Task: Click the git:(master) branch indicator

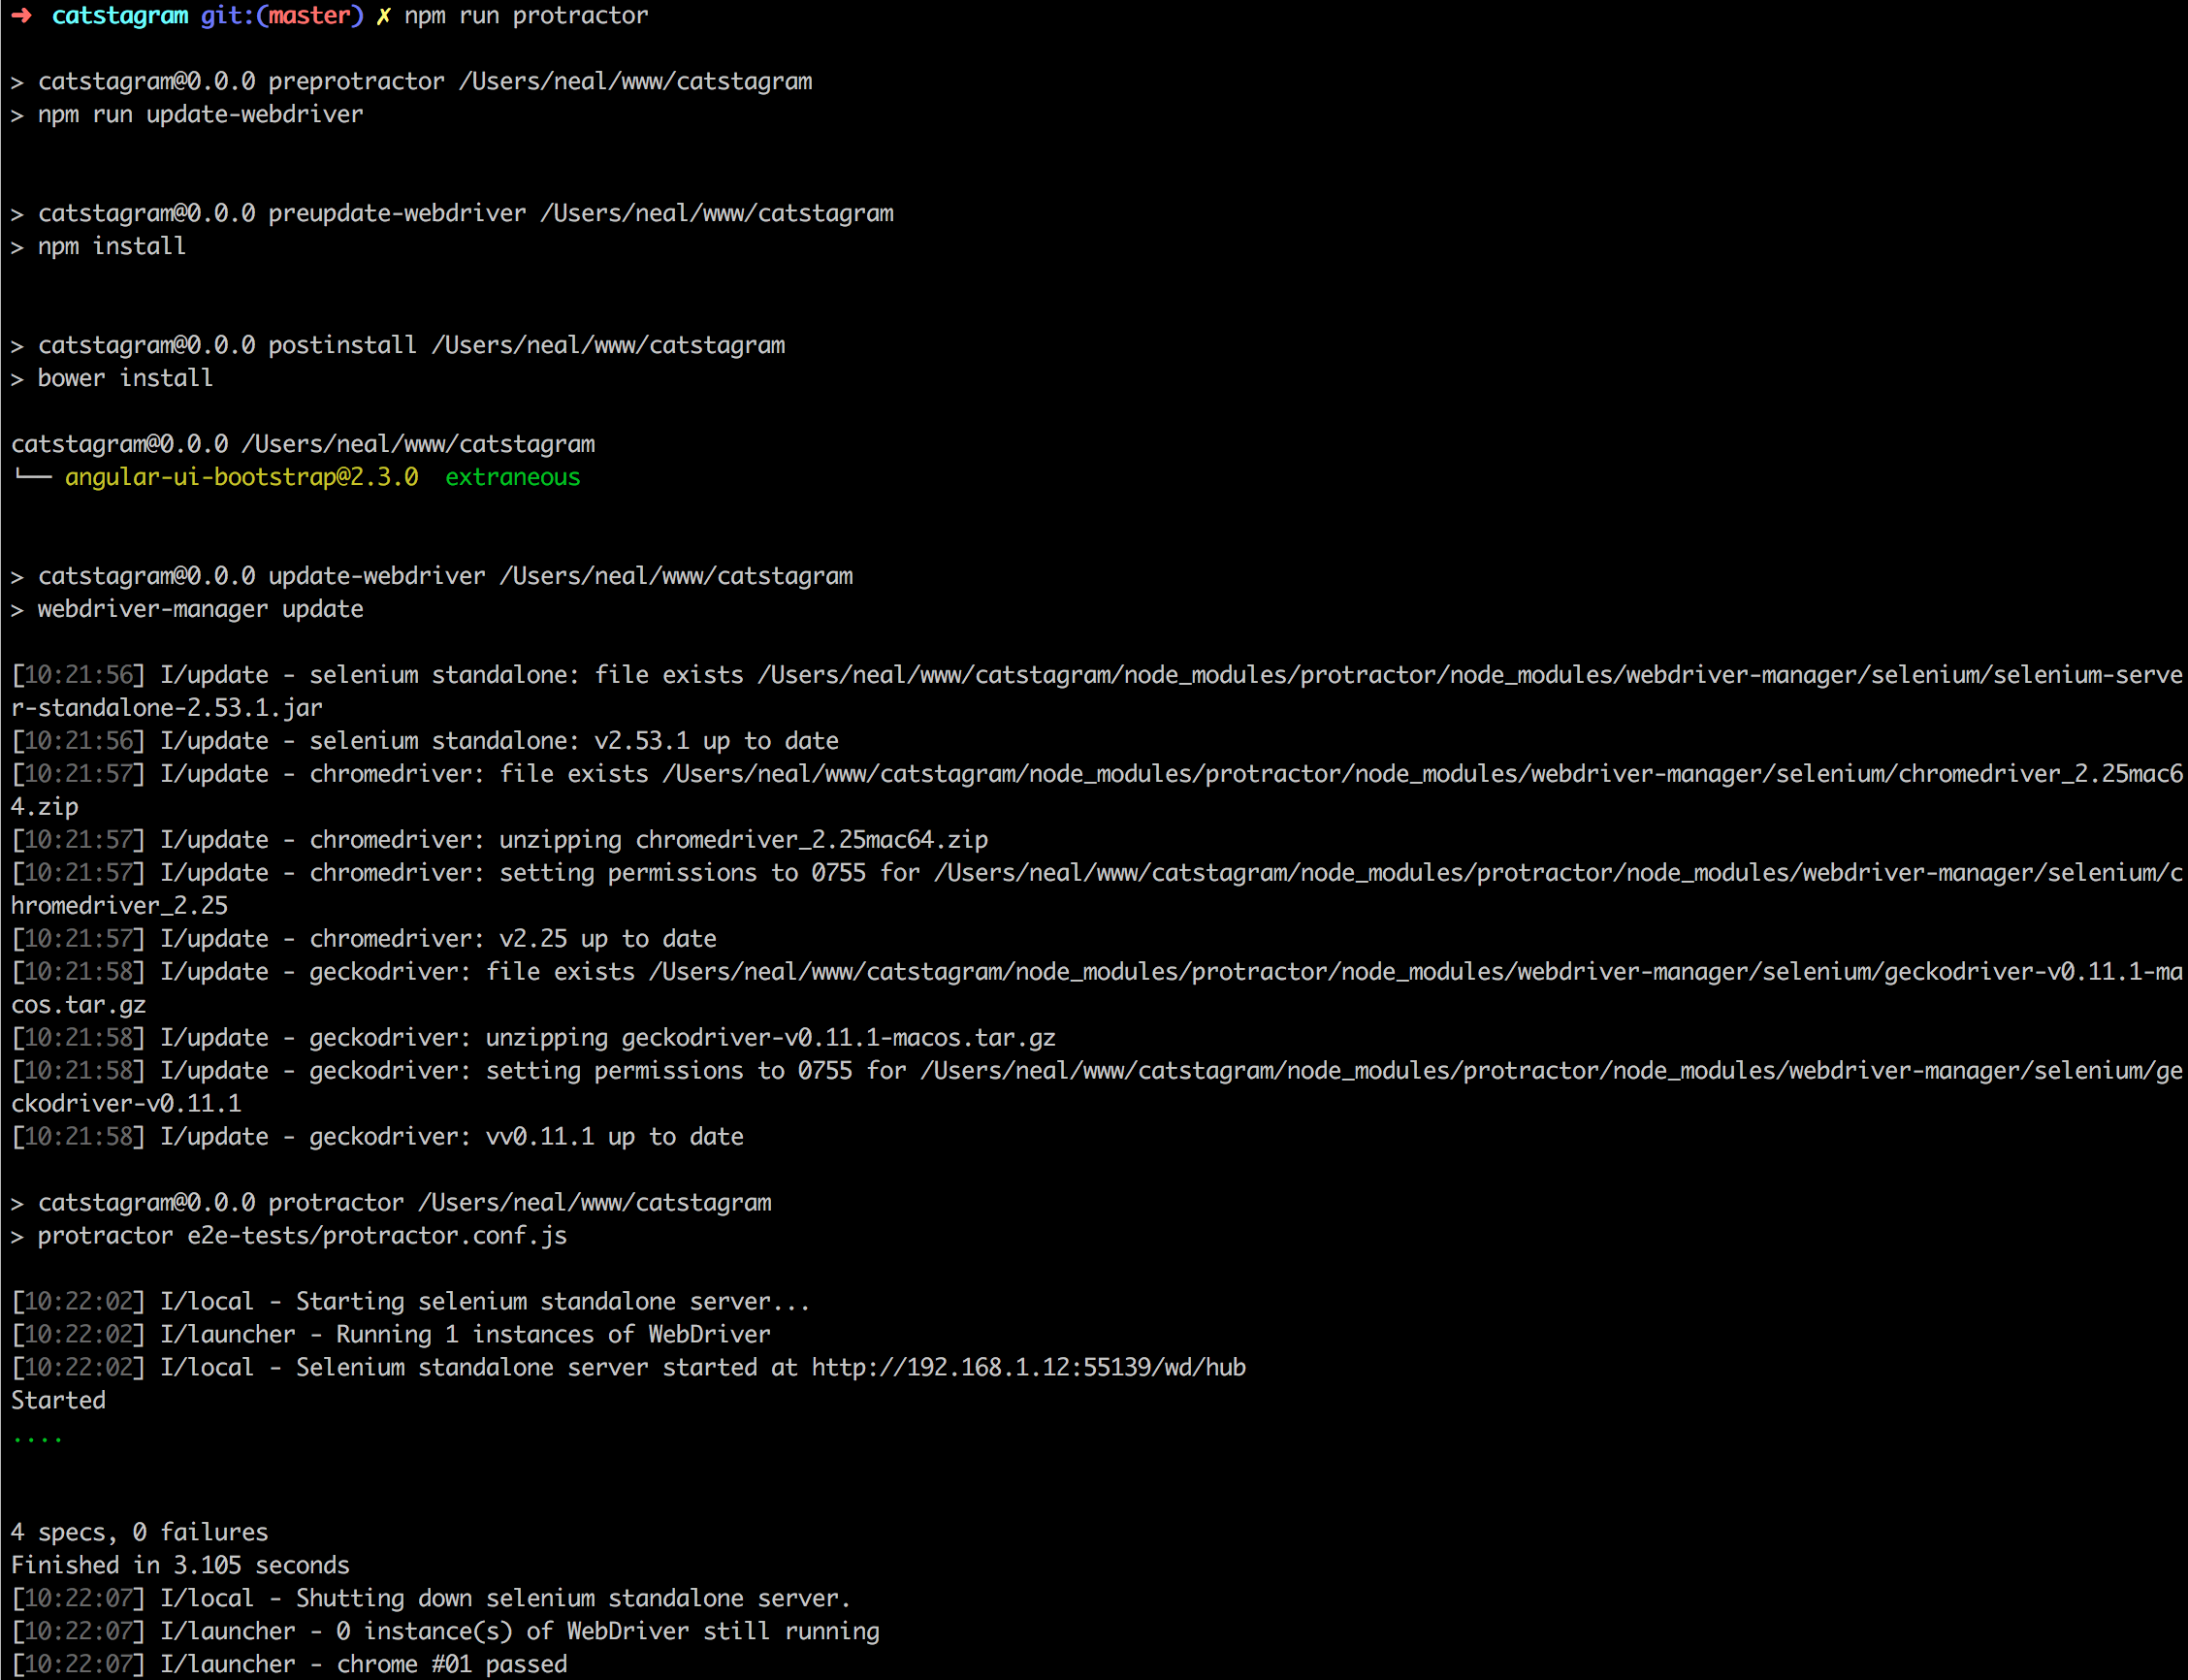Action: click(282, 16)
